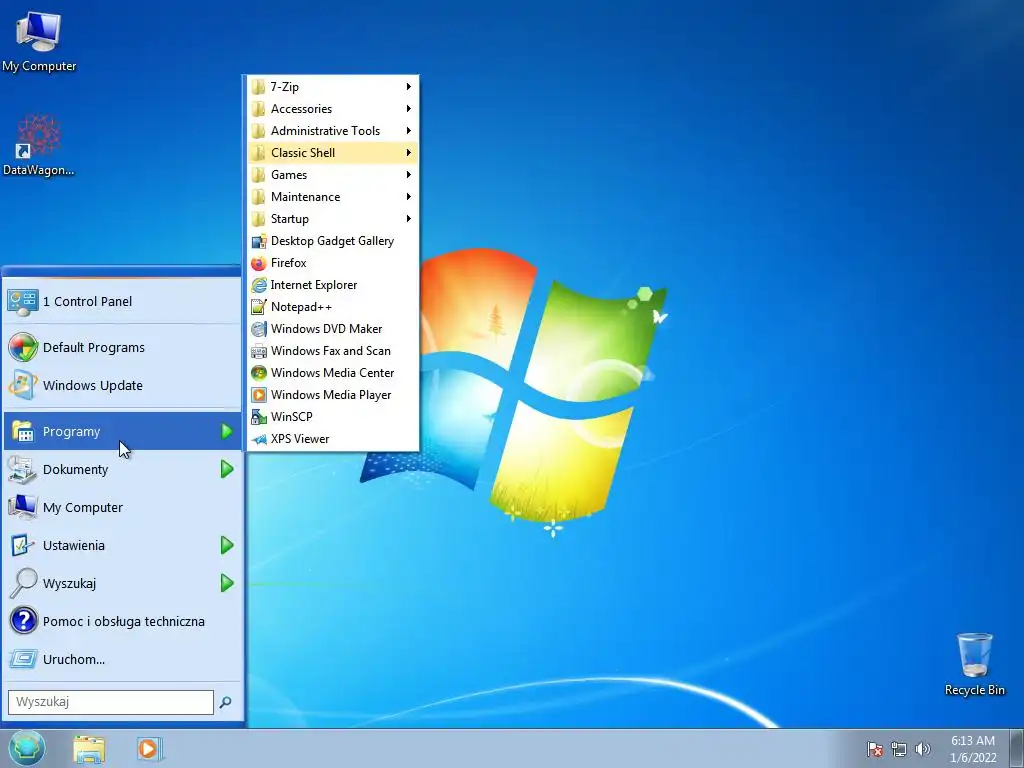Click the Start menu My Computer icon
This screenshot has width=1024, height=768.
click(23, 507)
